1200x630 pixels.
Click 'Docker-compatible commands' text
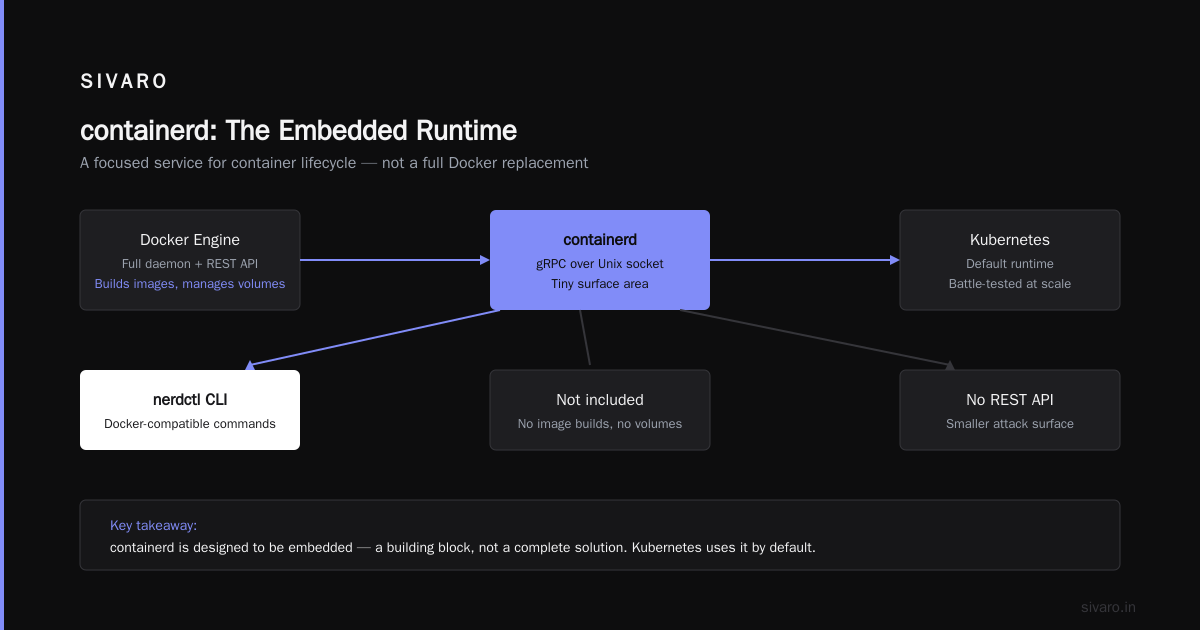click(x=190, y=424)
